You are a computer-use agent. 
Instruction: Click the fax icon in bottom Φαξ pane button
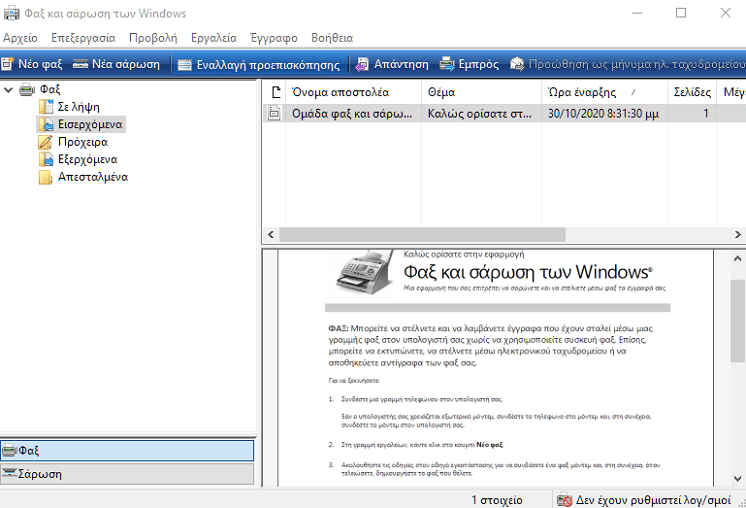point(10,450)
